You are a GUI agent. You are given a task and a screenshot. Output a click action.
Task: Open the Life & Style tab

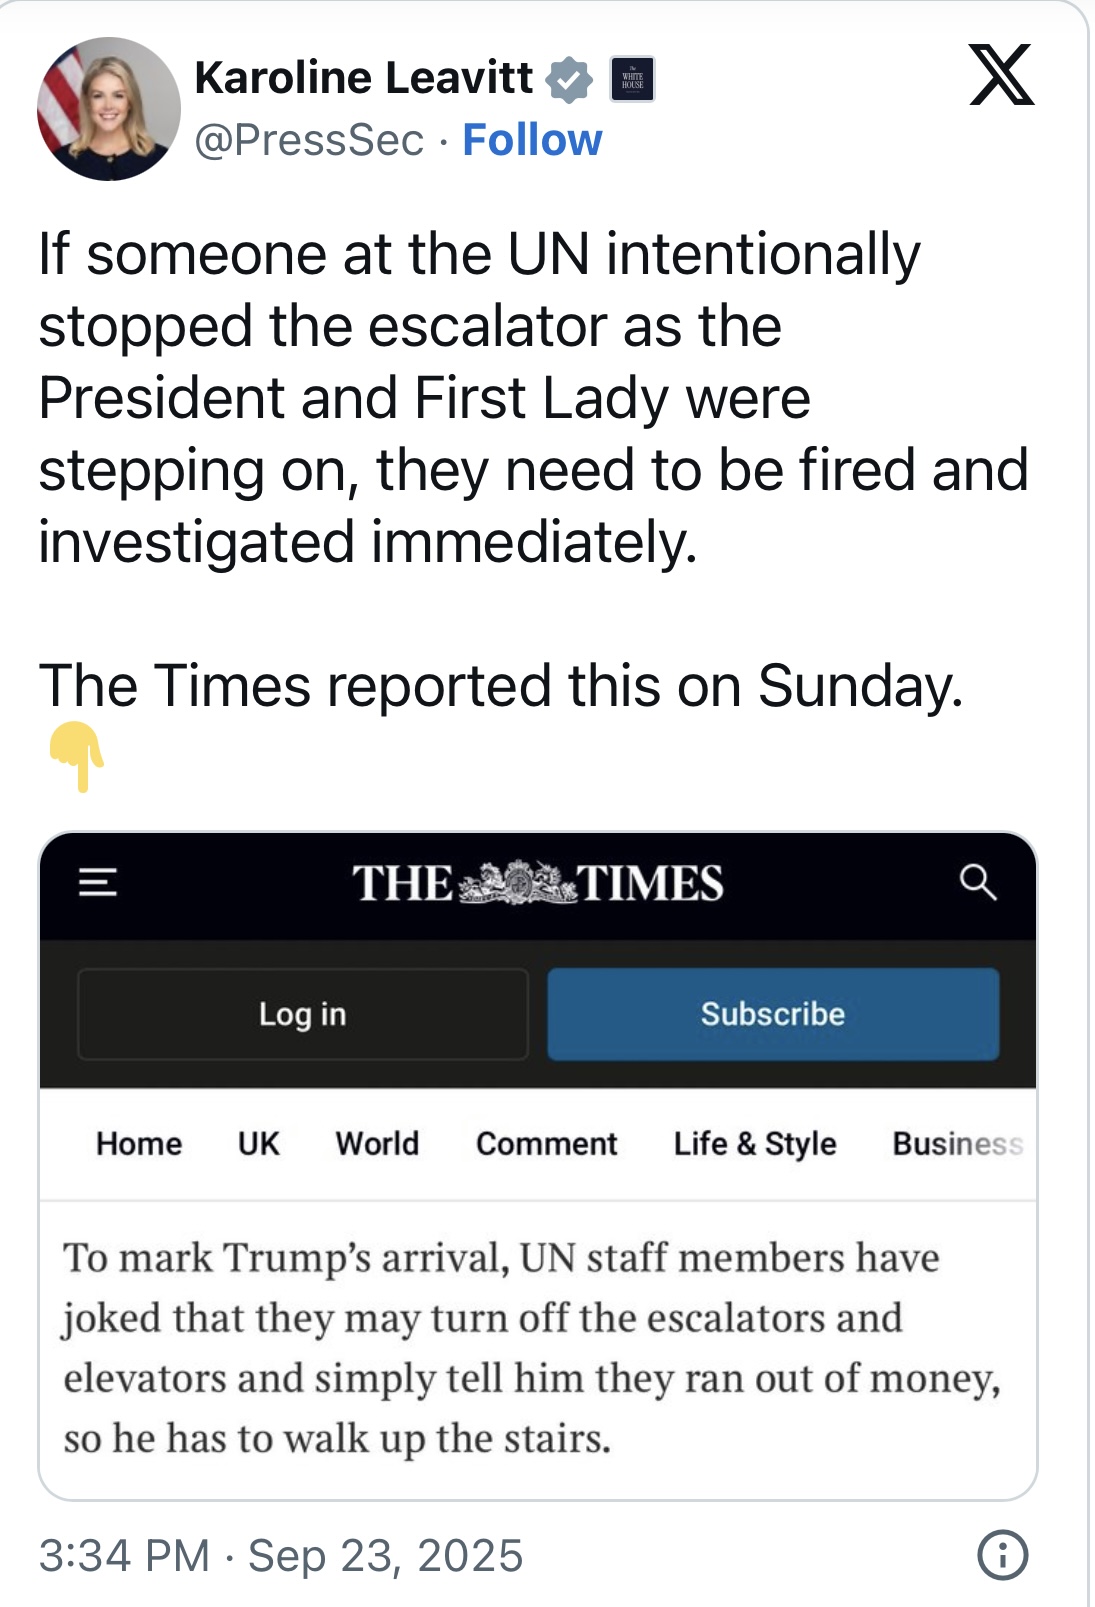point(755,1143)
